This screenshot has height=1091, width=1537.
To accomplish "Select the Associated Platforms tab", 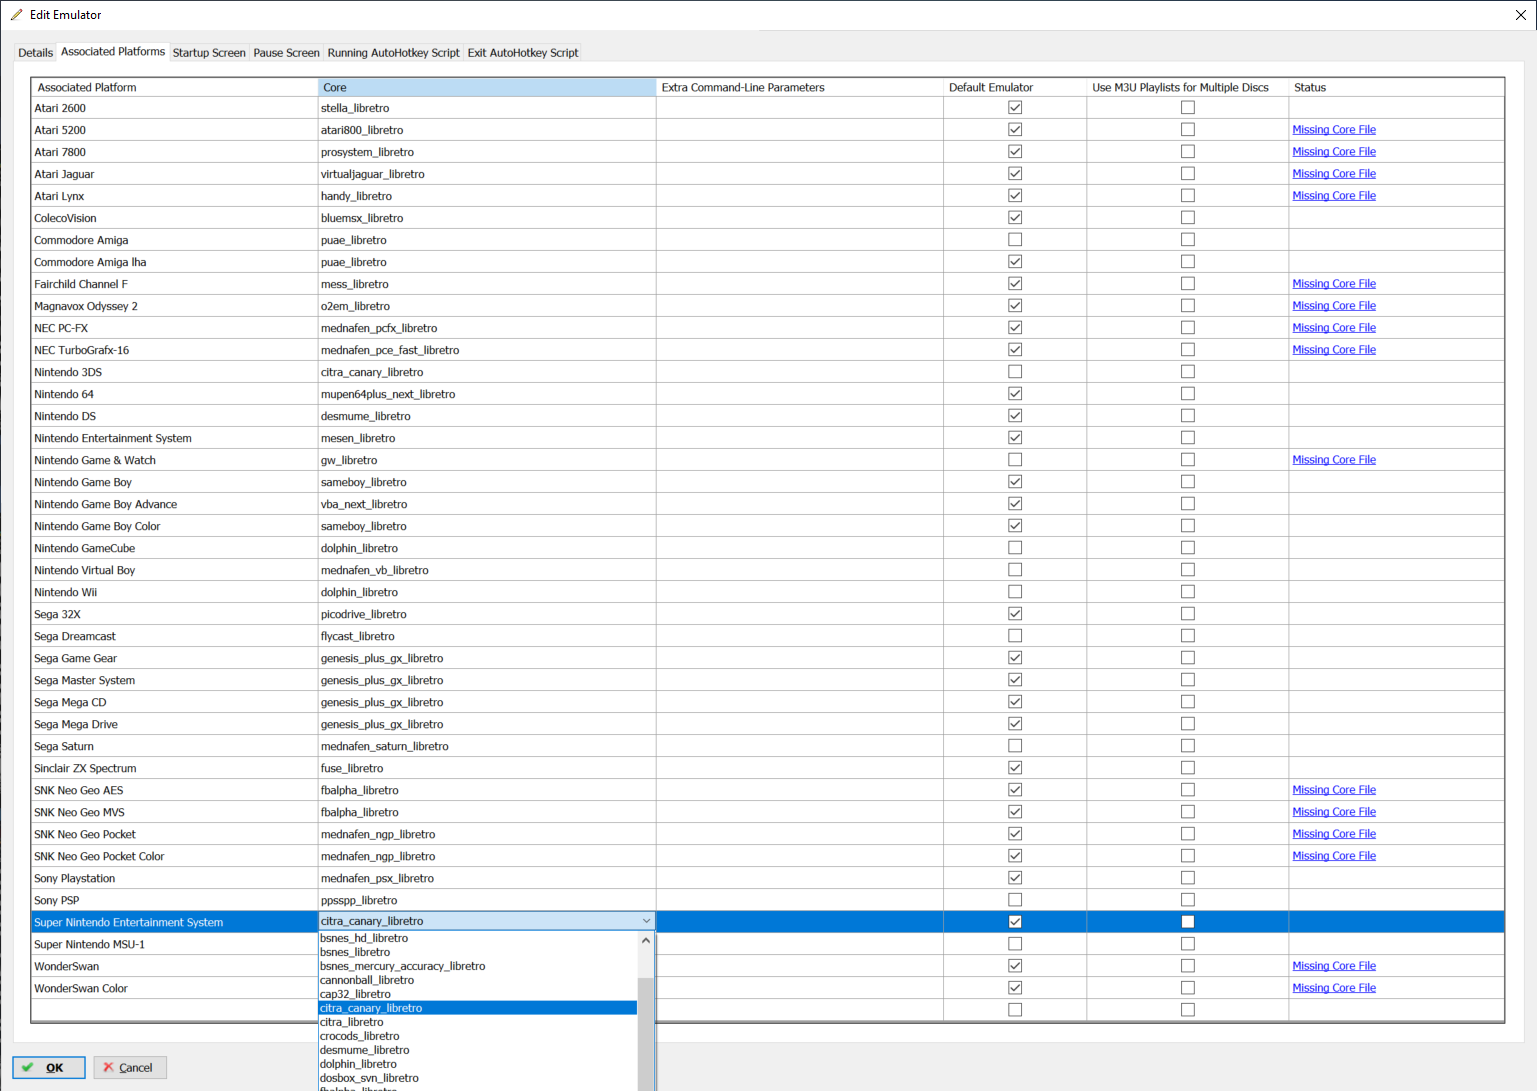I will (113, 52).
